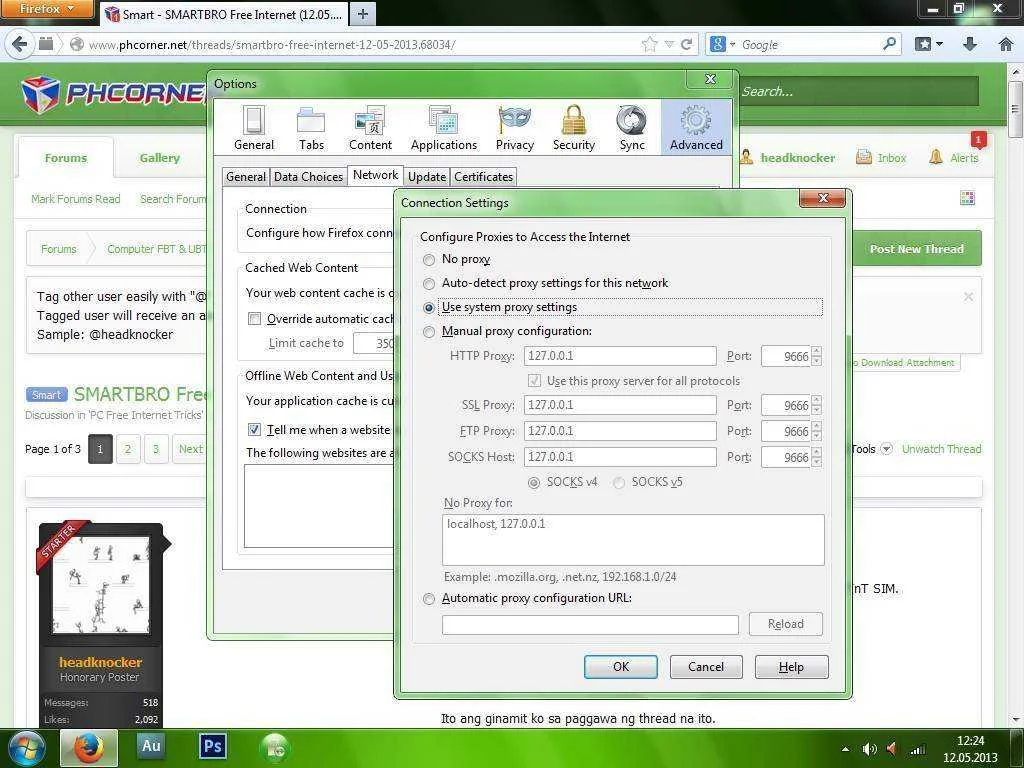Open the Firefox menu dropdown button

tap(47, 8)
